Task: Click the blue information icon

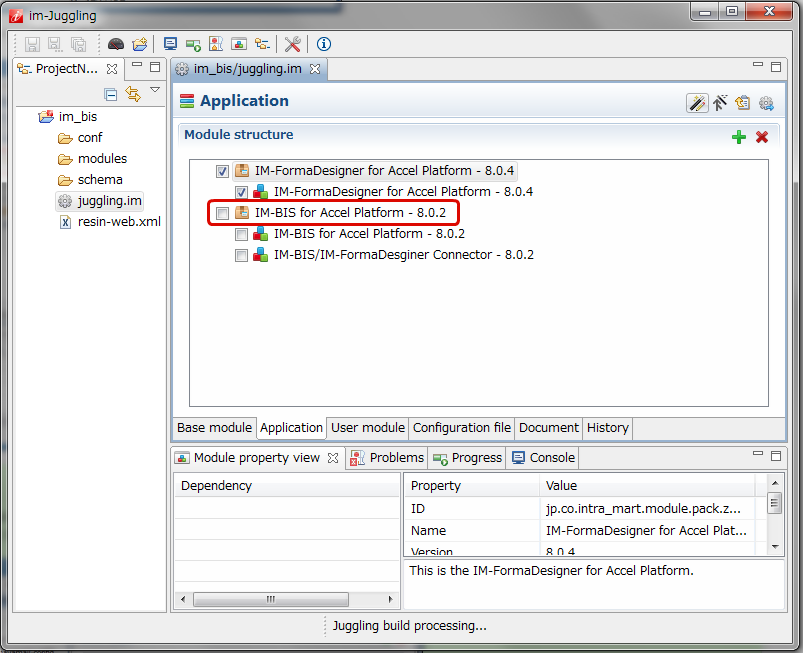Action: [x=324, y=44]
